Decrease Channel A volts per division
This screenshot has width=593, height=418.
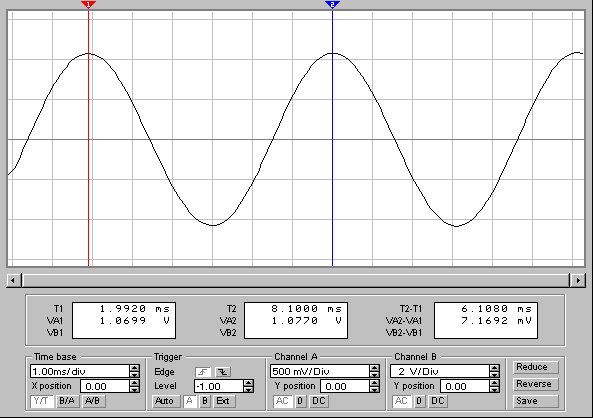374,374
